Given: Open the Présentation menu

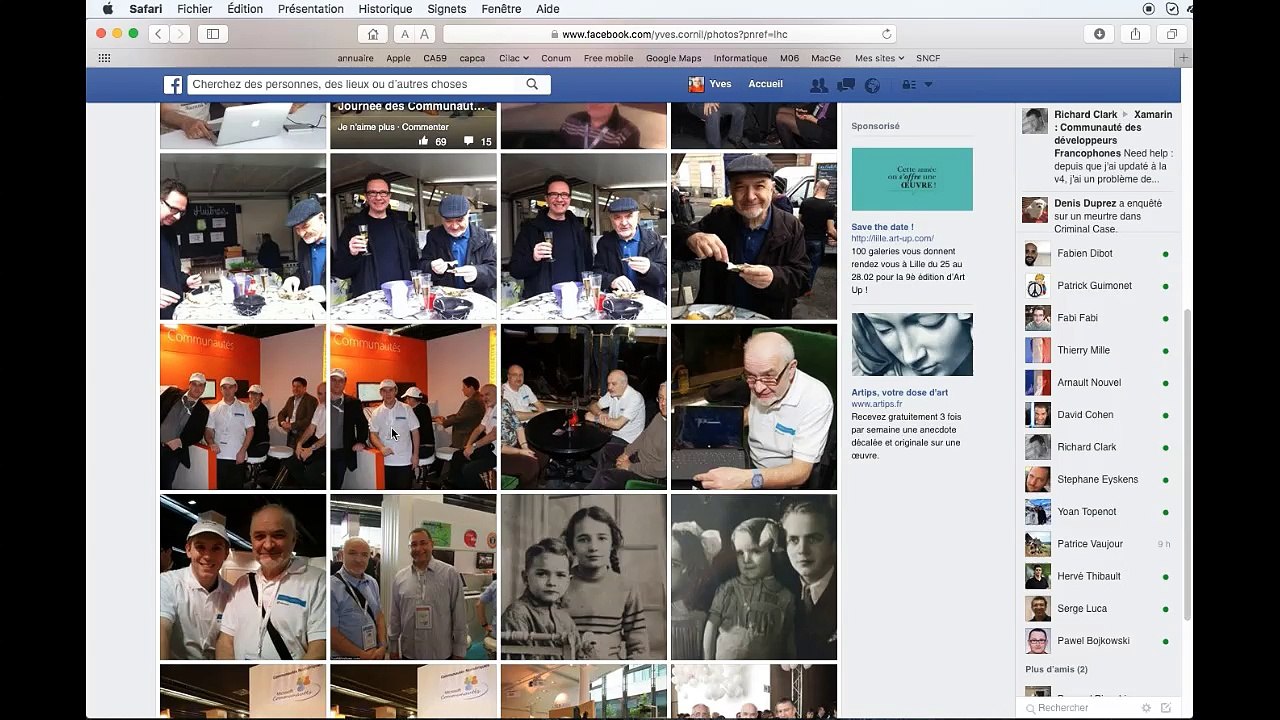Looking at the screenshot, I should click(x=311, y=9).
